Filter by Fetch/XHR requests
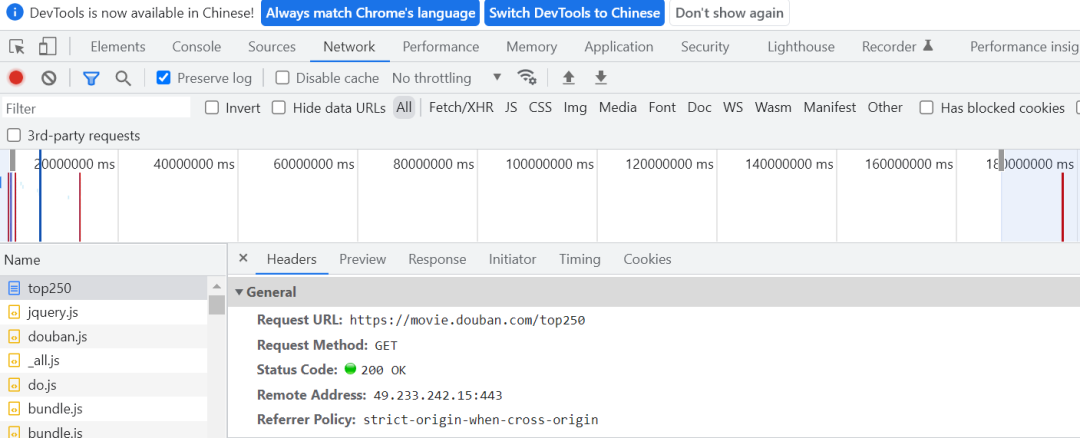1080x438 pixels. [461, 107]
